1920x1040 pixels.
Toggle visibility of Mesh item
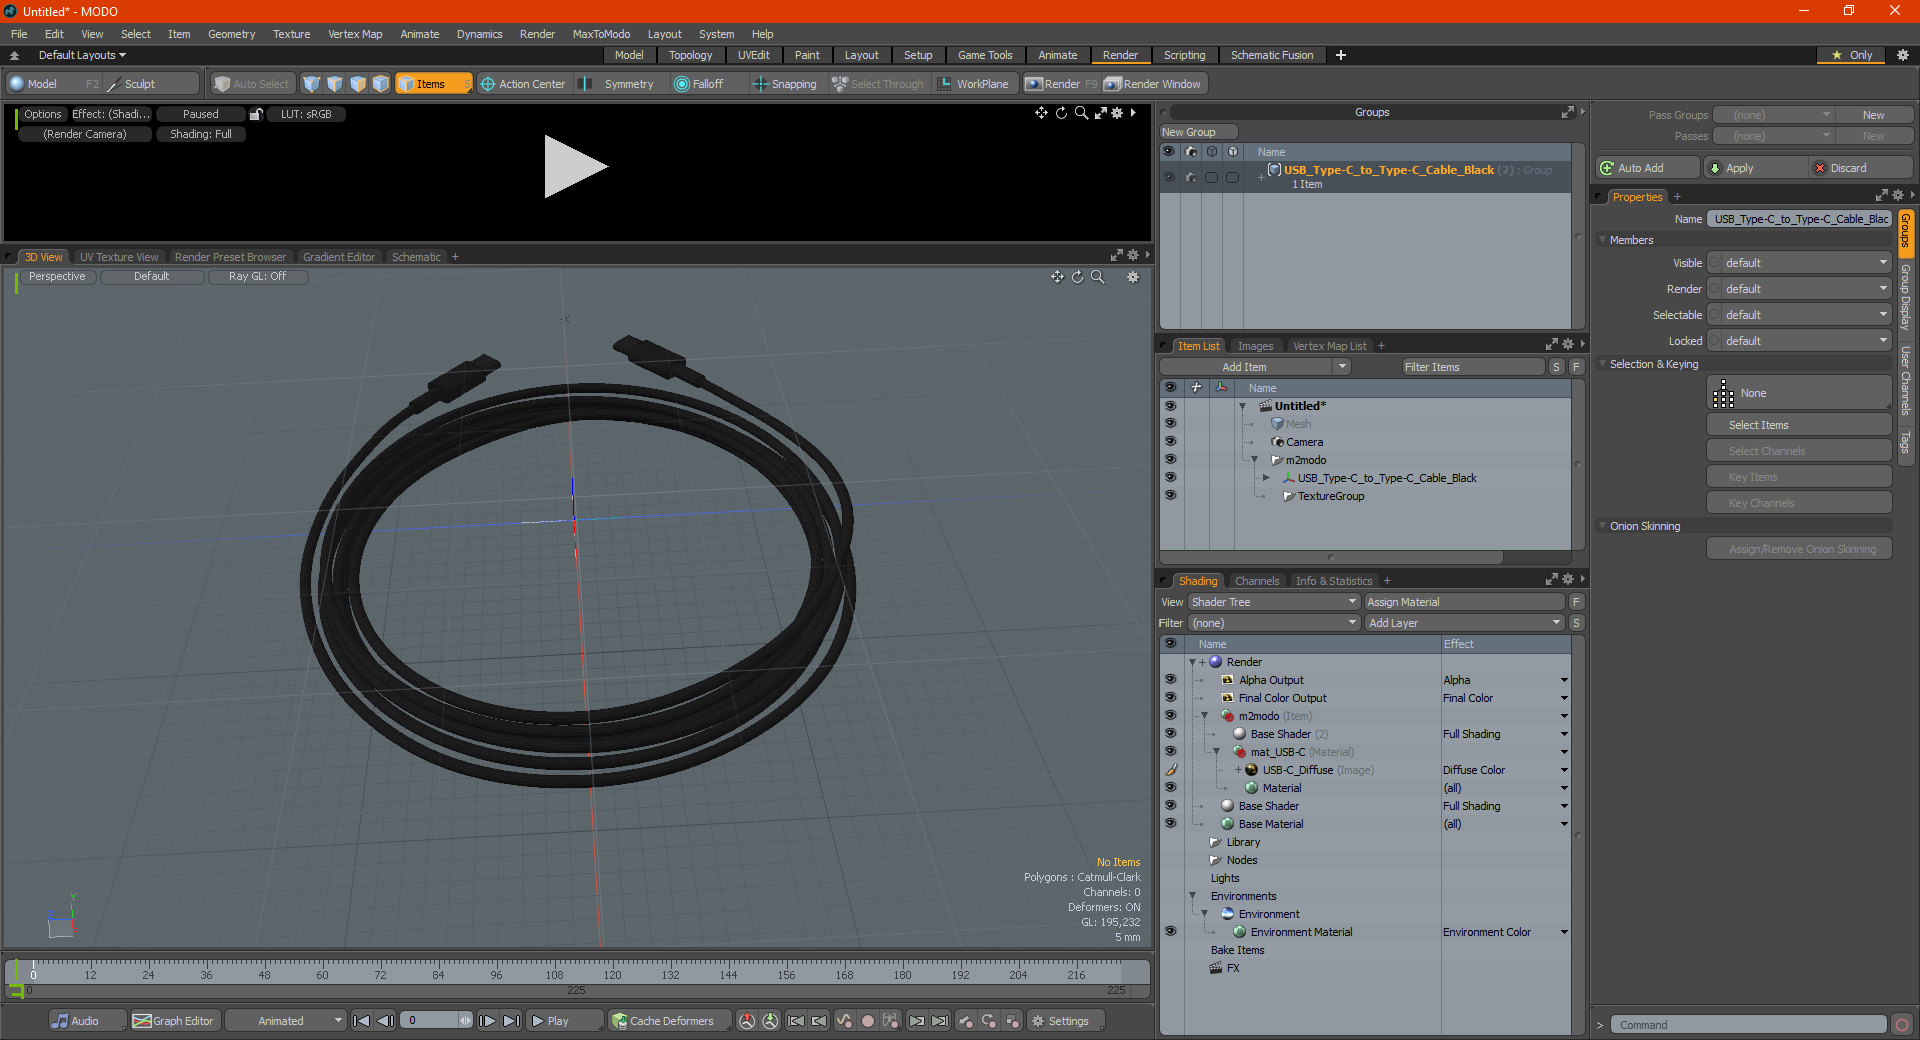click(1170, 424)
